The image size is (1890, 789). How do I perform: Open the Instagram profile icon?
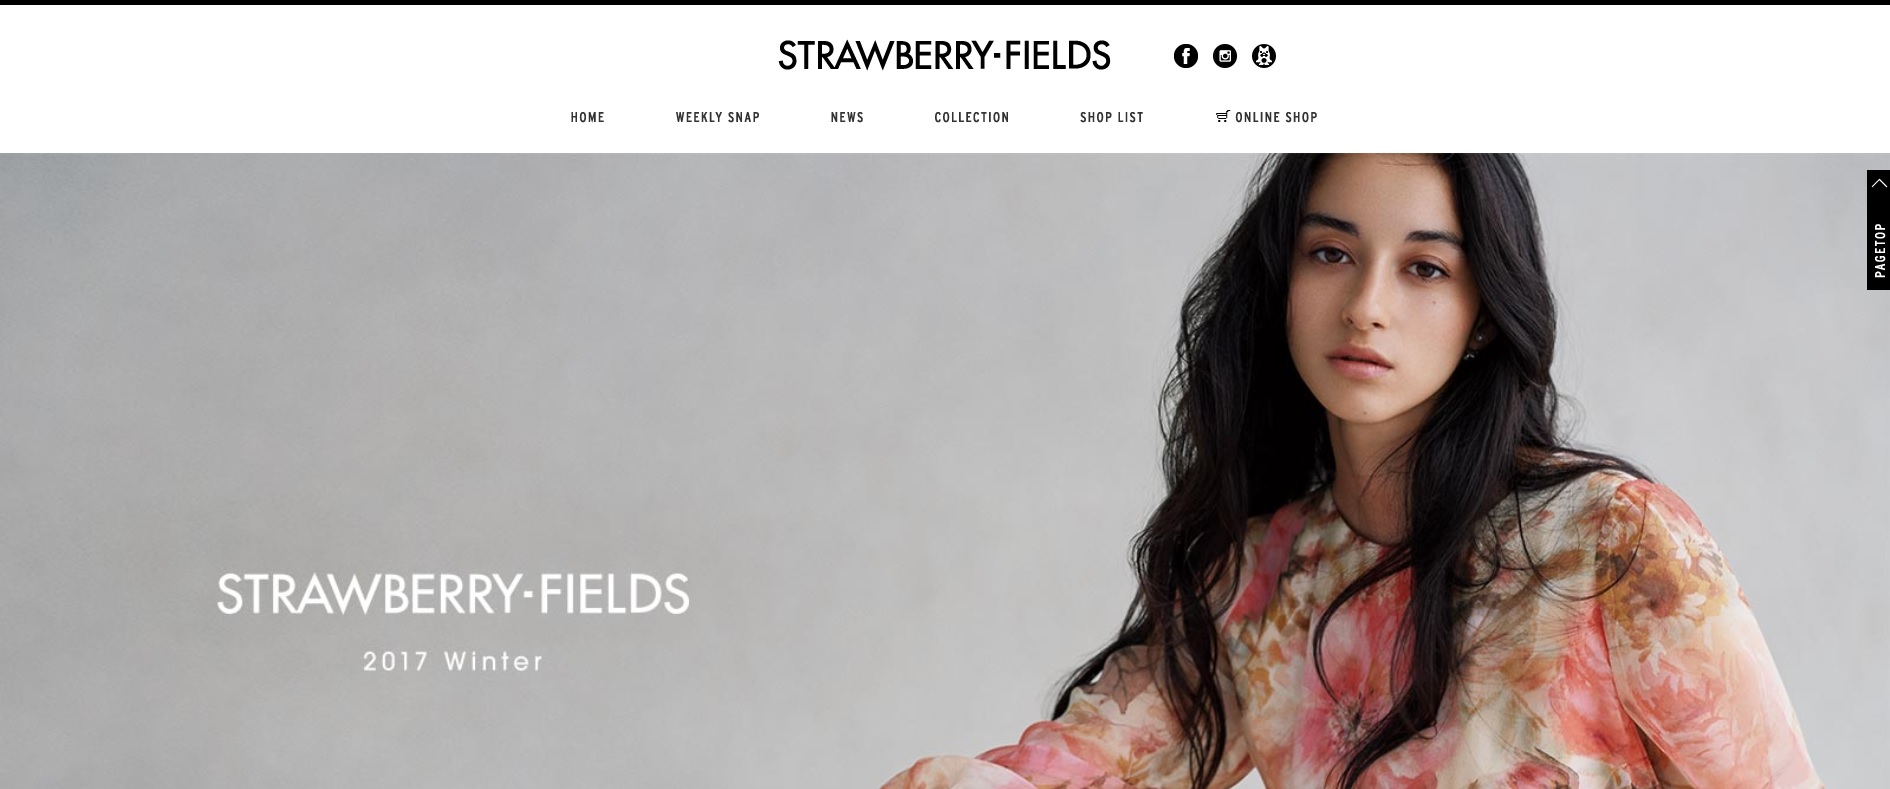pyautogui.click(x=1224, y=56)
